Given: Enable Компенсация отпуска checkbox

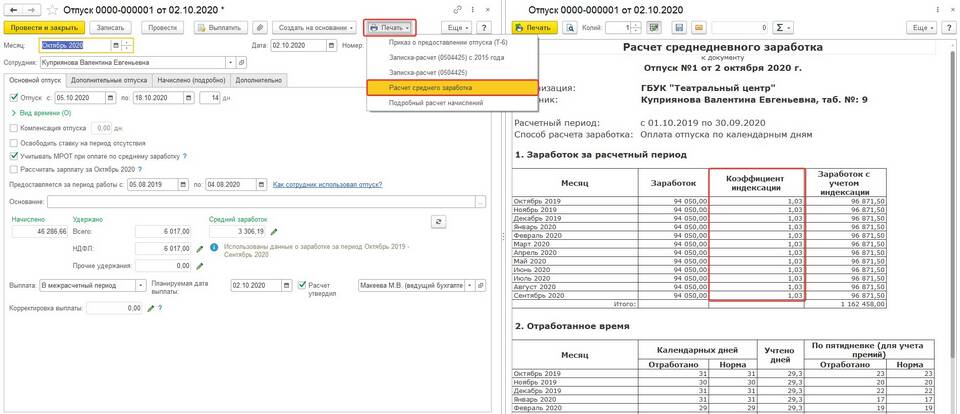Looking at the screenshot, I should pyautogui.click(x=14, y=128).
